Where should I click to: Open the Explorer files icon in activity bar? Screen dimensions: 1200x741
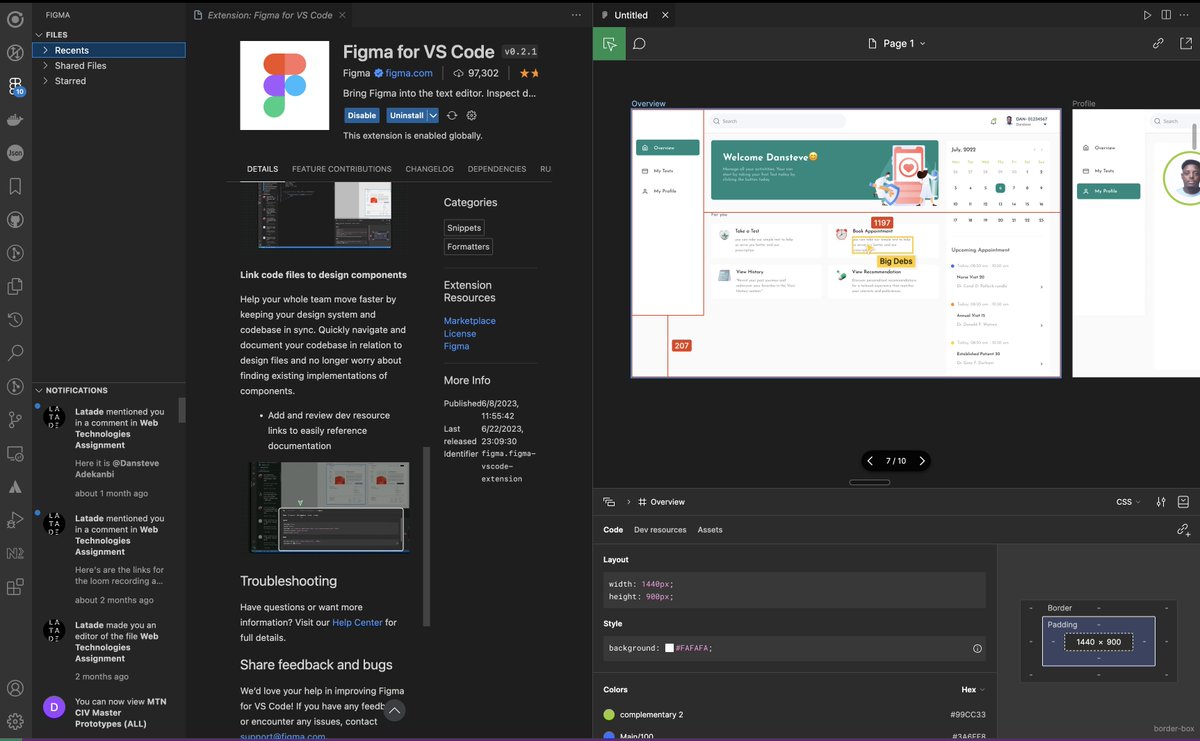point(15,286)
